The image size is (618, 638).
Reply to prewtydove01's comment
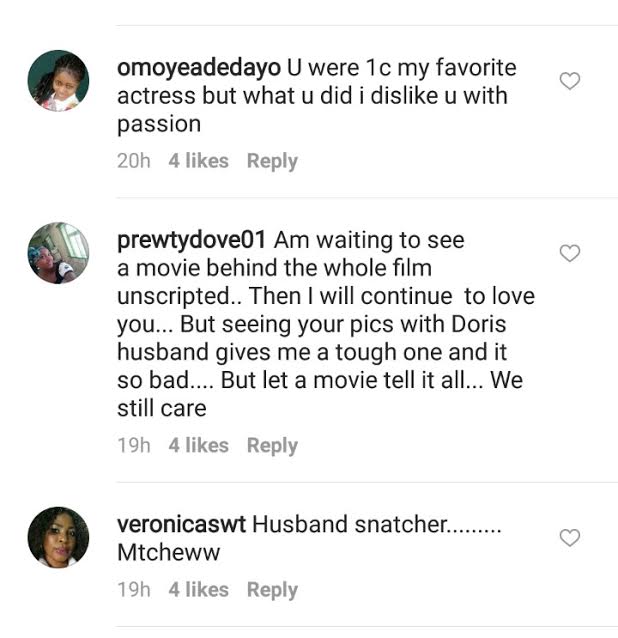tap(272, 445)
